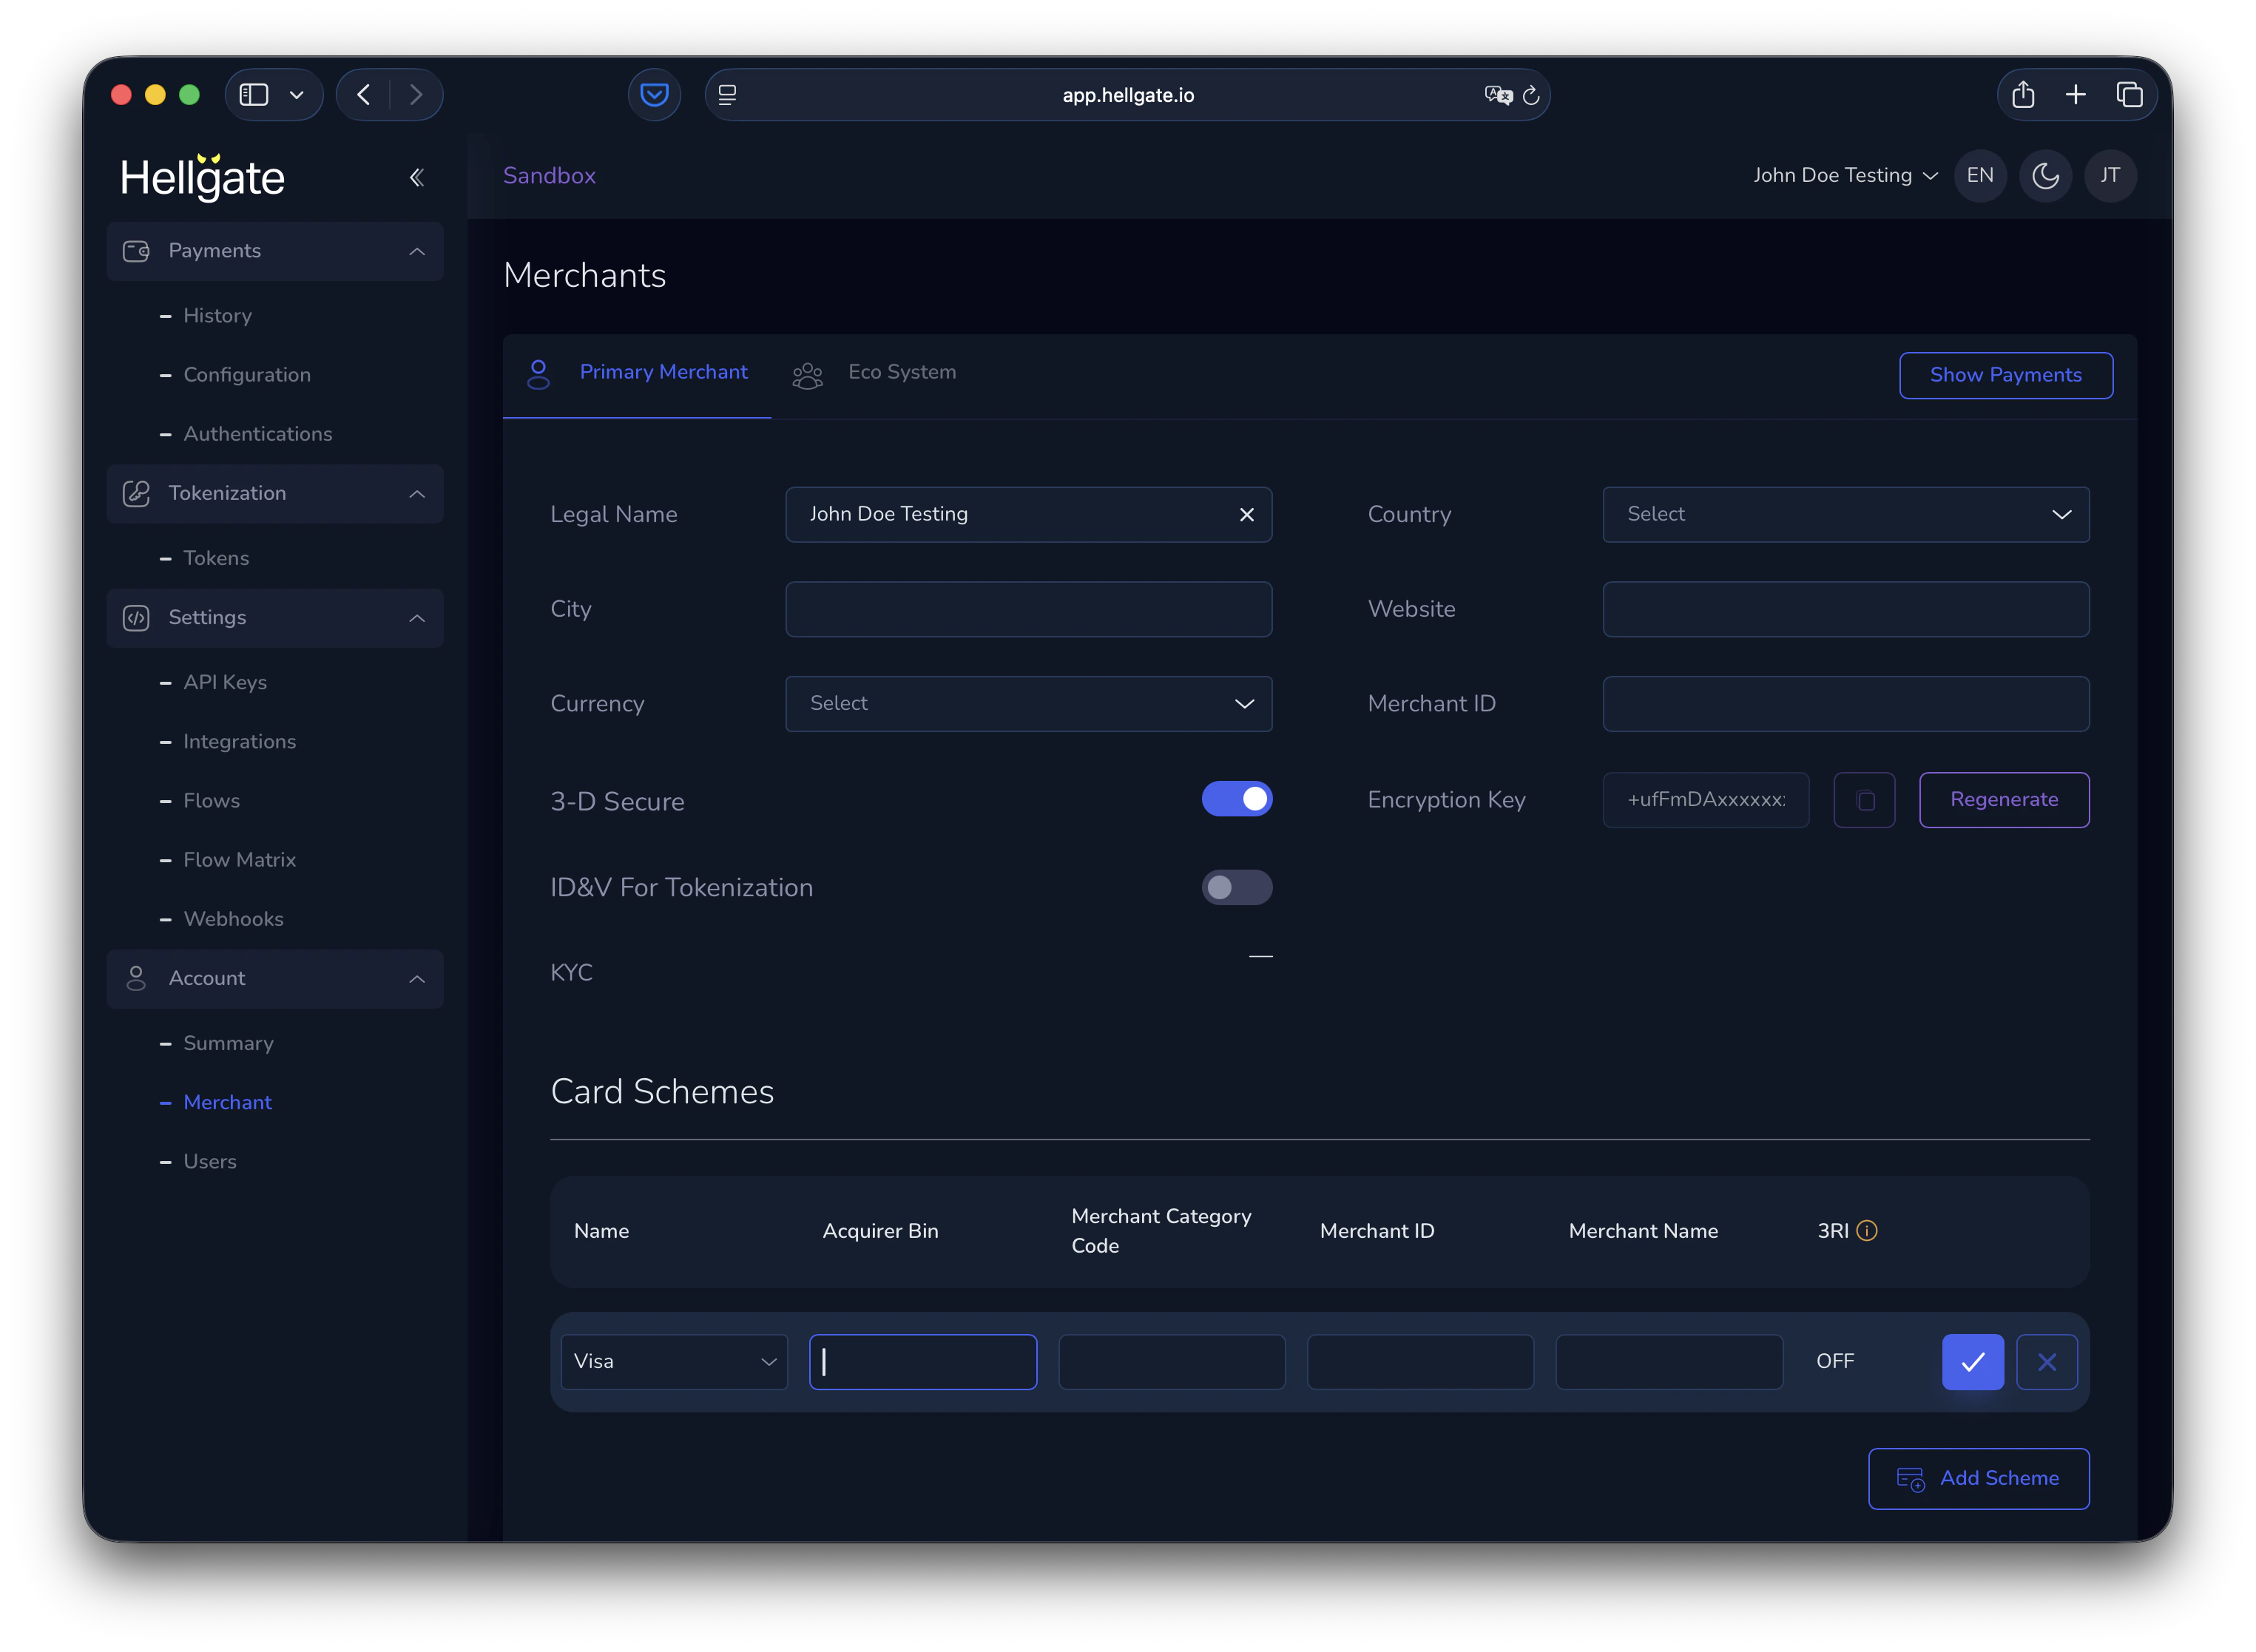Open the browser sidebar options chevron
Viewport: 2256px width, 1652px height.
coord(296,95)
